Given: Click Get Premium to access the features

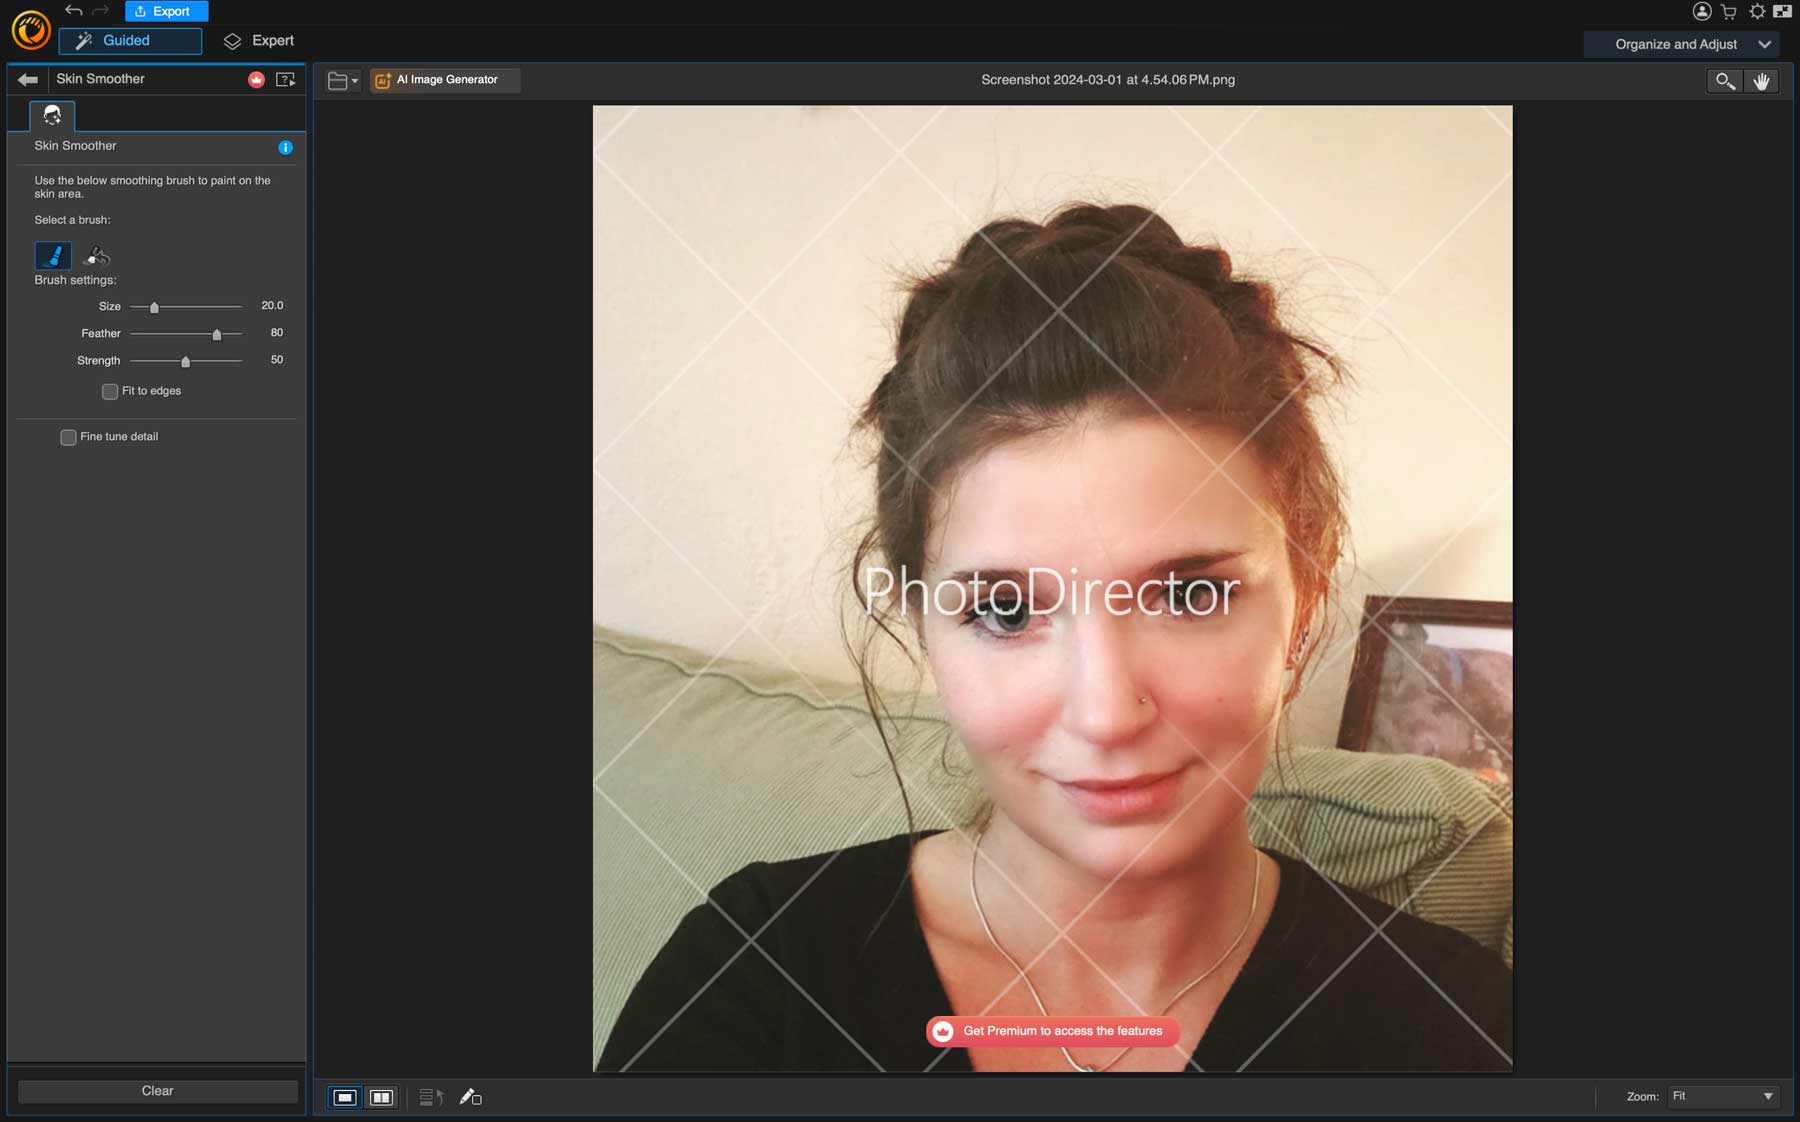Looking at the screenshot, I should [1051, 1031].
